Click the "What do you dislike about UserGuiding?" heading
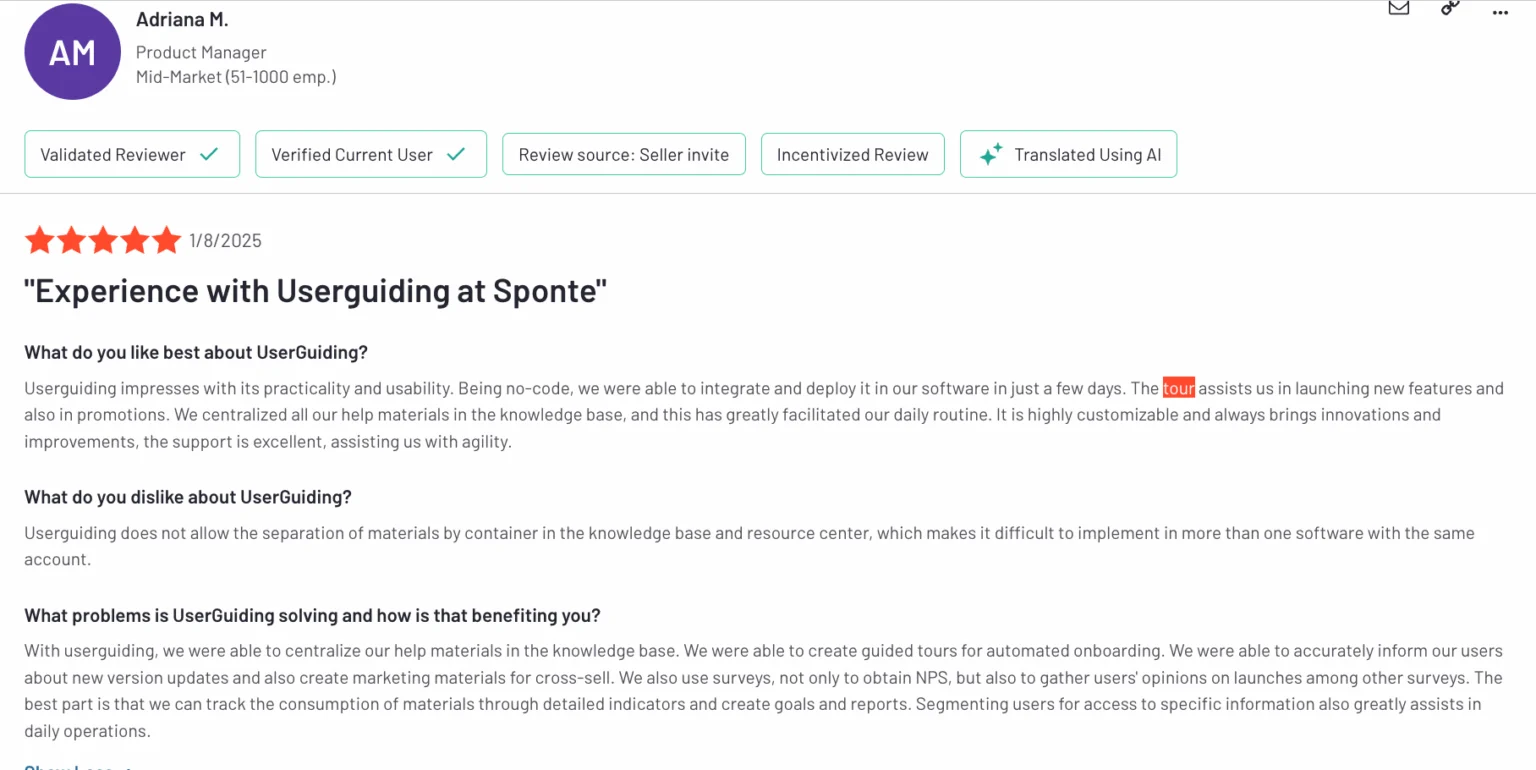The image size is (1536, 770). pos(188,497)
